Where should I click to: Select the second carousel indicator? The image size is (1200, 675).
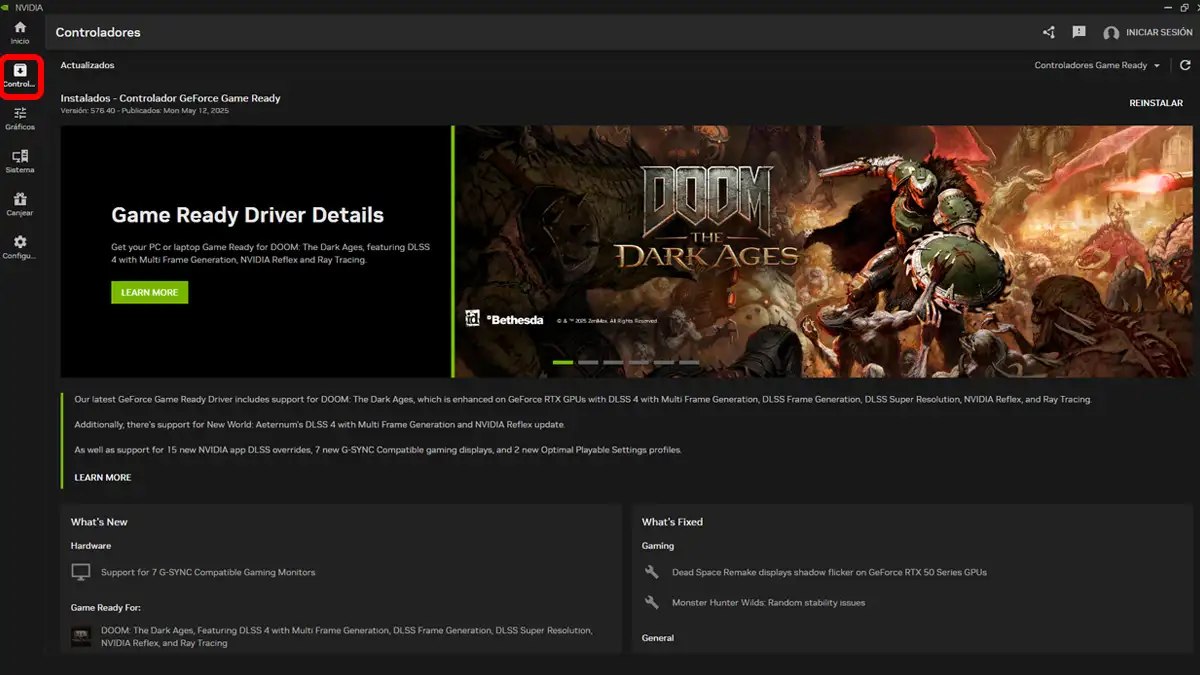588,362
